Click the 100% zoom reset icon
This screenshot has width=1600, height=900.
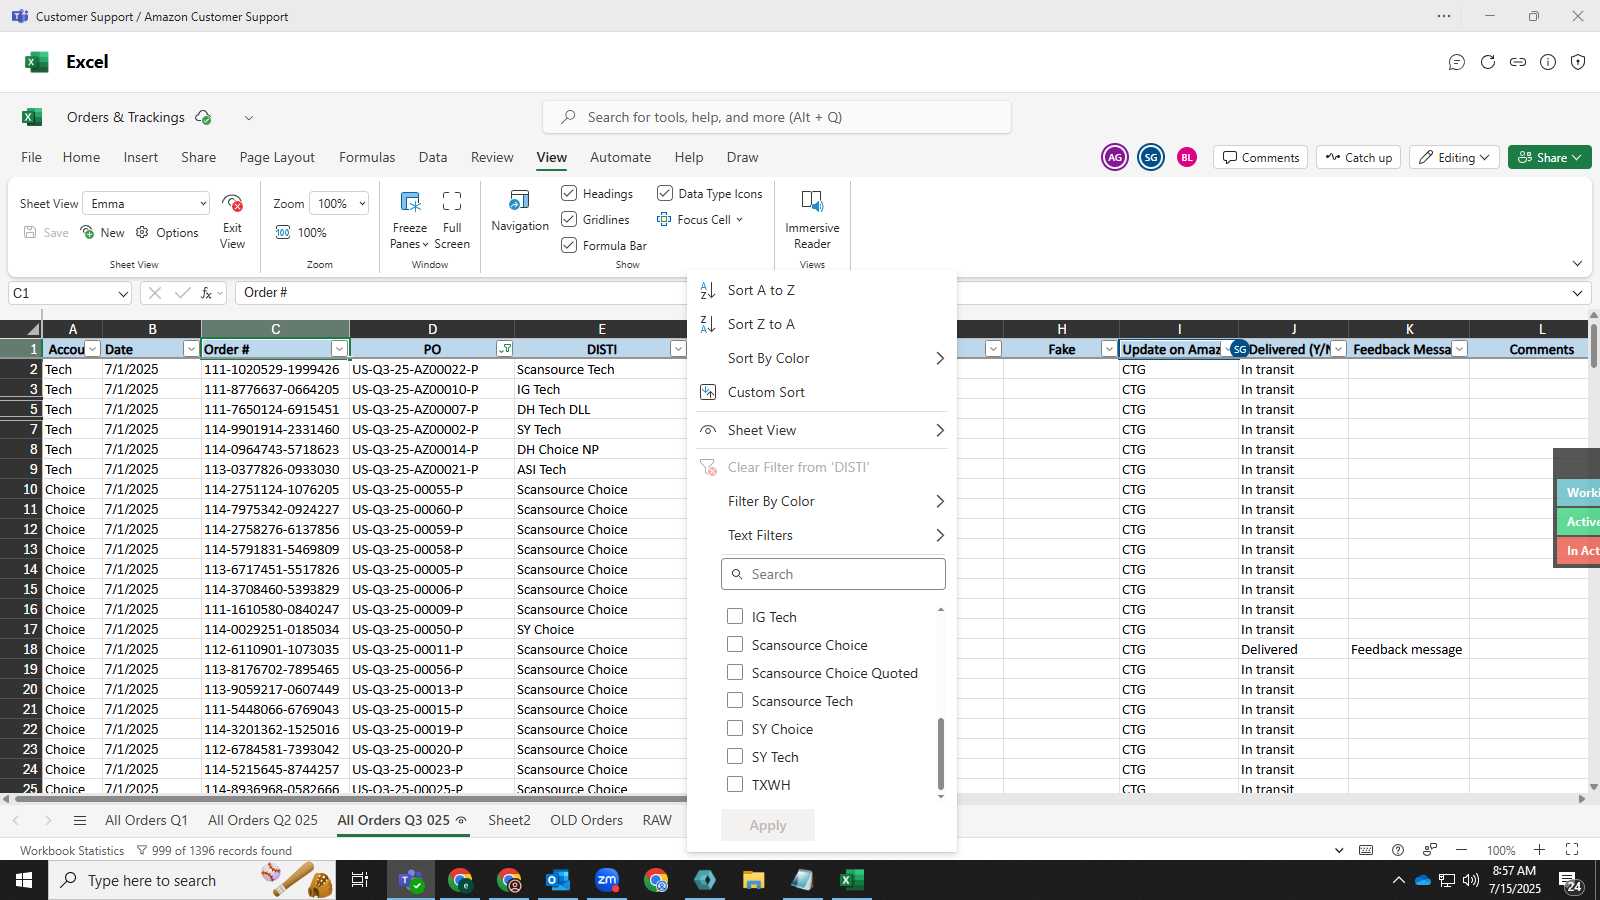tap(283, 232)
